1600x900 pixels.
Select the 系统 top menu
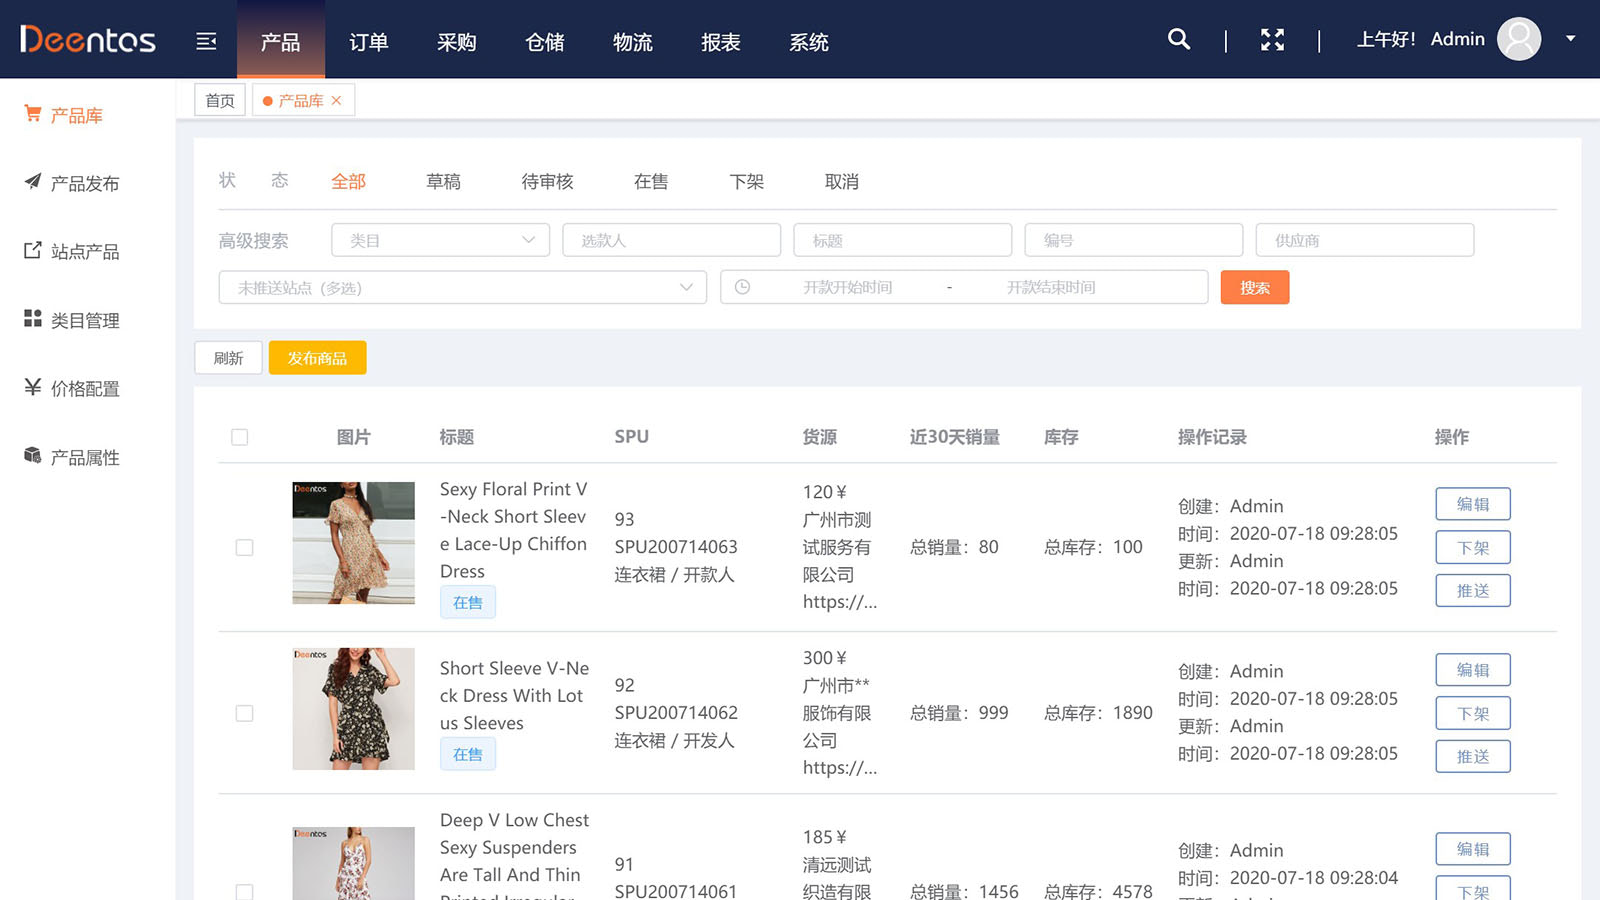tap(808, 41)
